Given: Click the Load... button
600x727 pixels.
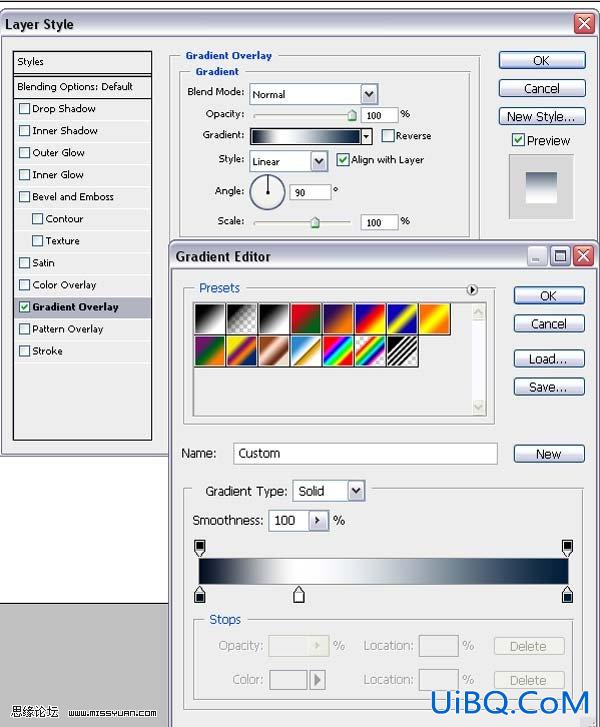Looking at the screenshot, I should (549, 359).
